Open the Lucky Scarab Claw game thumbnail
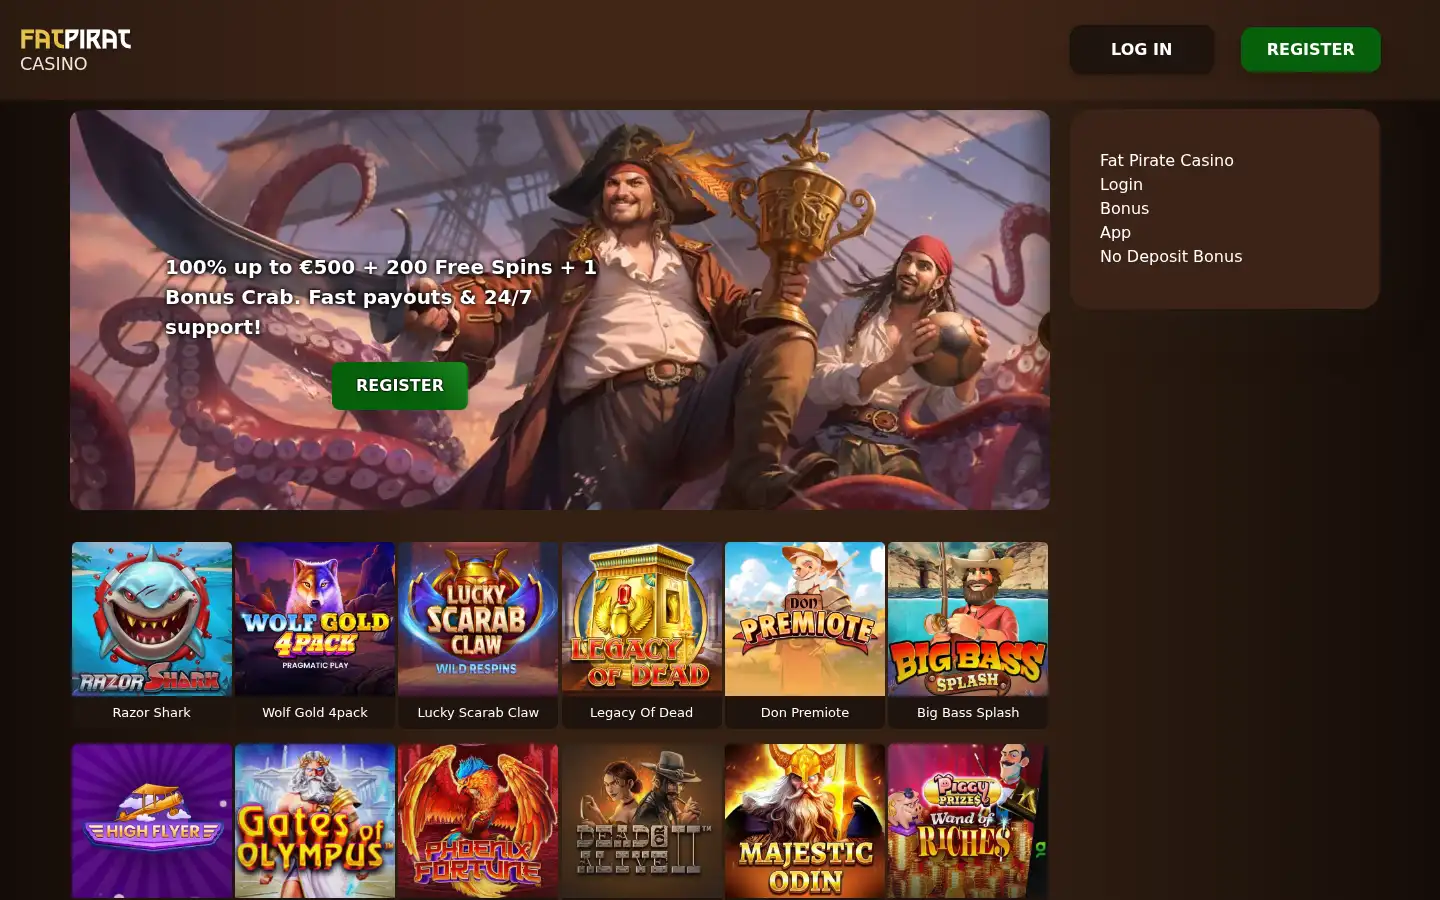This screenshot has height=900, width=1440. [478, 619]
